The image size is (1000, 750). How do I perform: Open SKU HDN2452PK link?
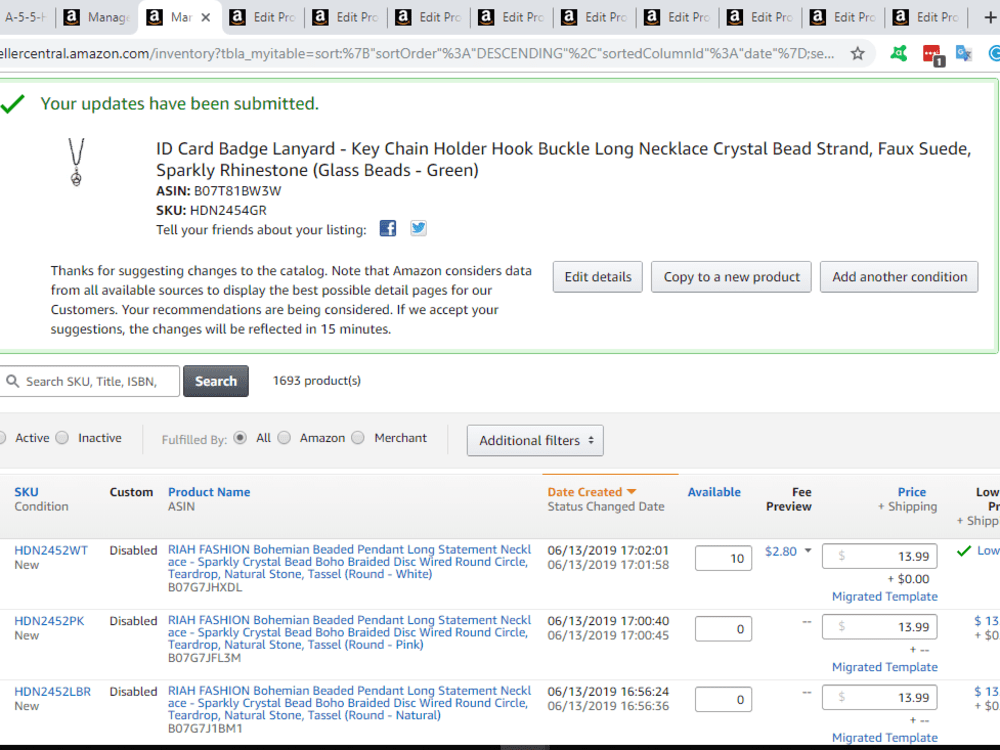tap(49, 621)
